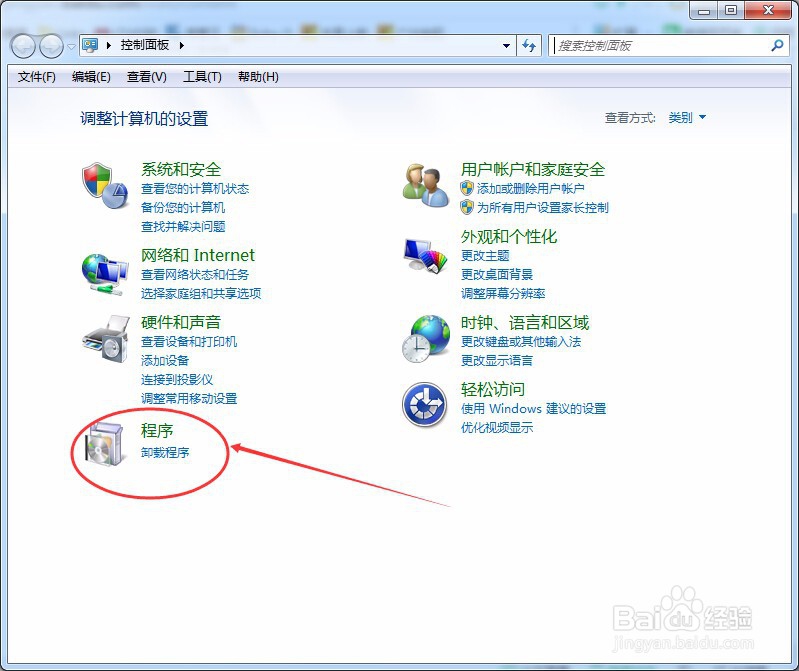Click the magnifier search icon

pyautogui.click(x=777, y=45)
